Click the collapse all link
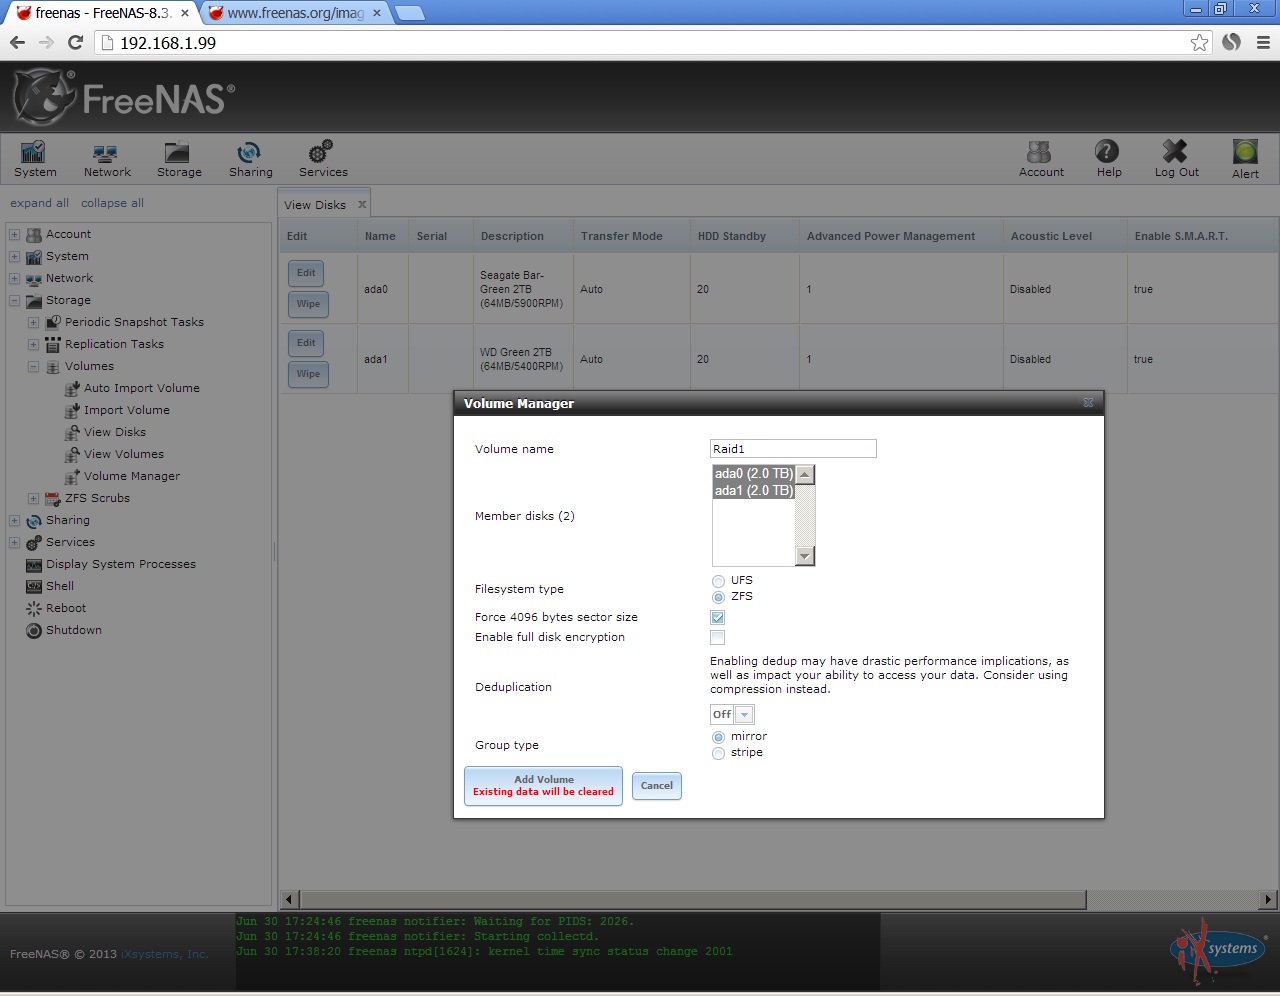The image size is (1280, 996). (112, 203)
